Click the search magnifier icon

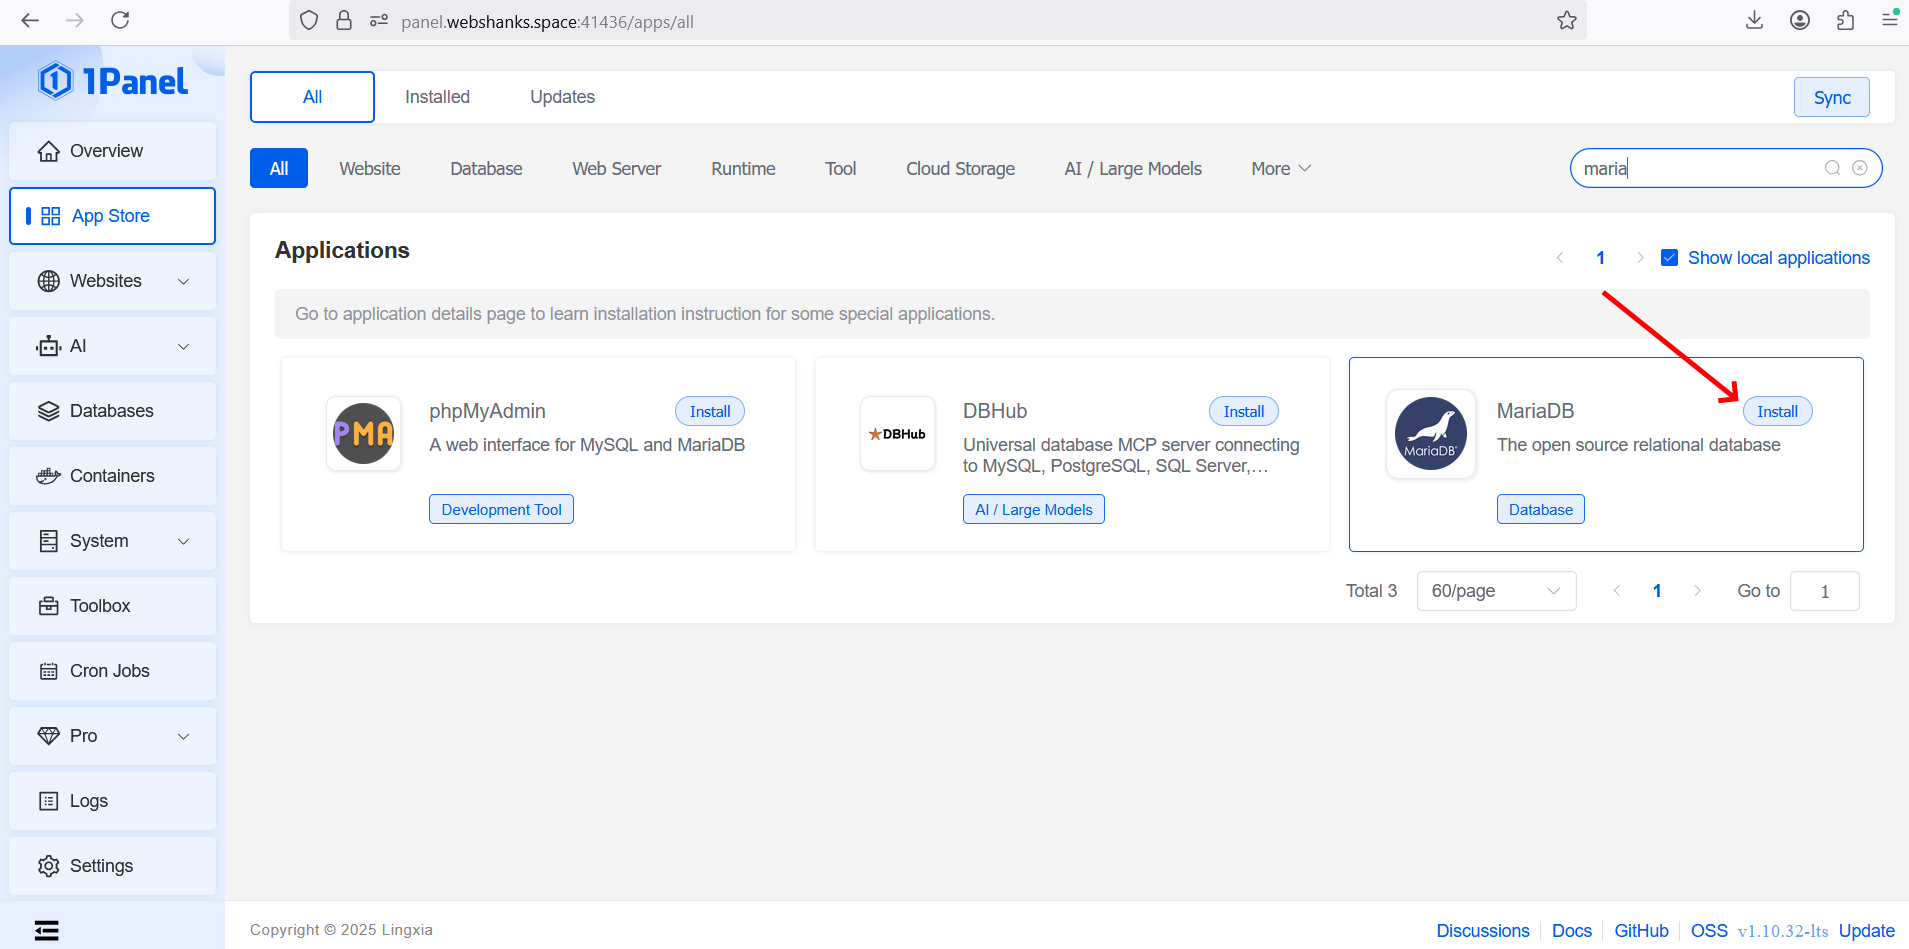coord(1832,168)
